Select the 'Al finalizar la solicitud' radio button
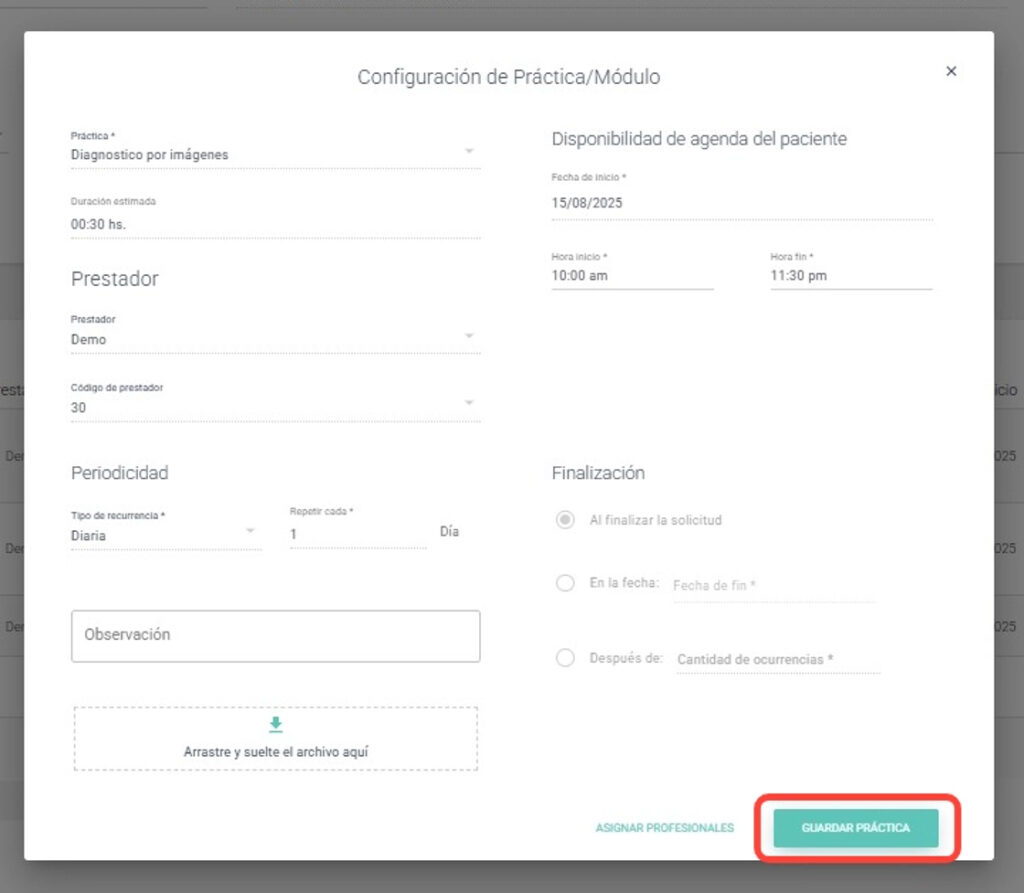The image size is (1024, 893). point(565,520)
